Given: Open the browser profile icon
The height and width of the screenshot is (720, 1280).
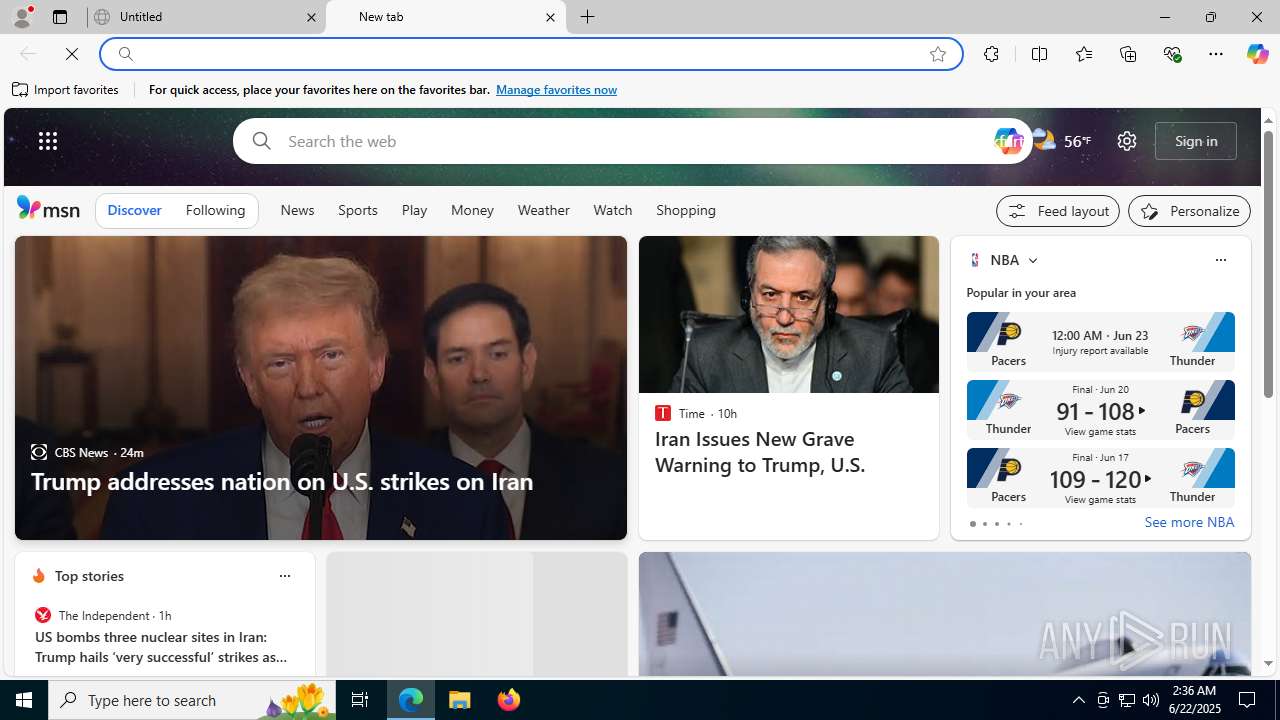Looking at the screenshot, I should tap(22, 17).
